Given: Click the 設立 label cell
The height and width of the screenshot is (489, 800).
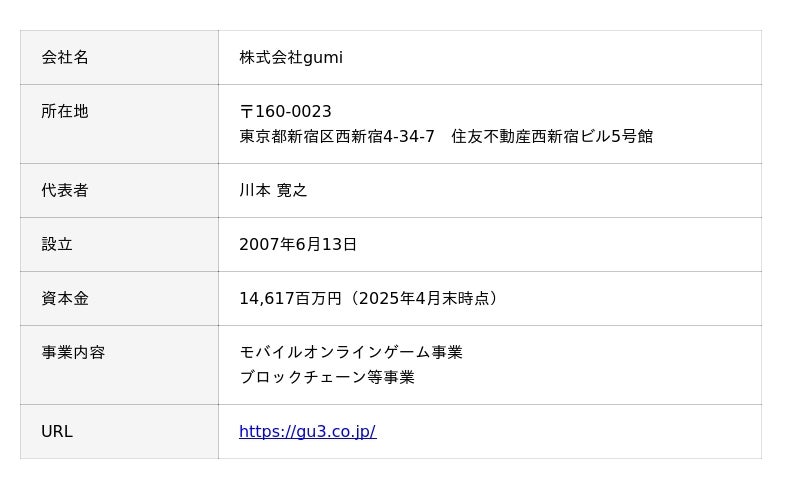Looking at the screenshot, I should point(57,244).
